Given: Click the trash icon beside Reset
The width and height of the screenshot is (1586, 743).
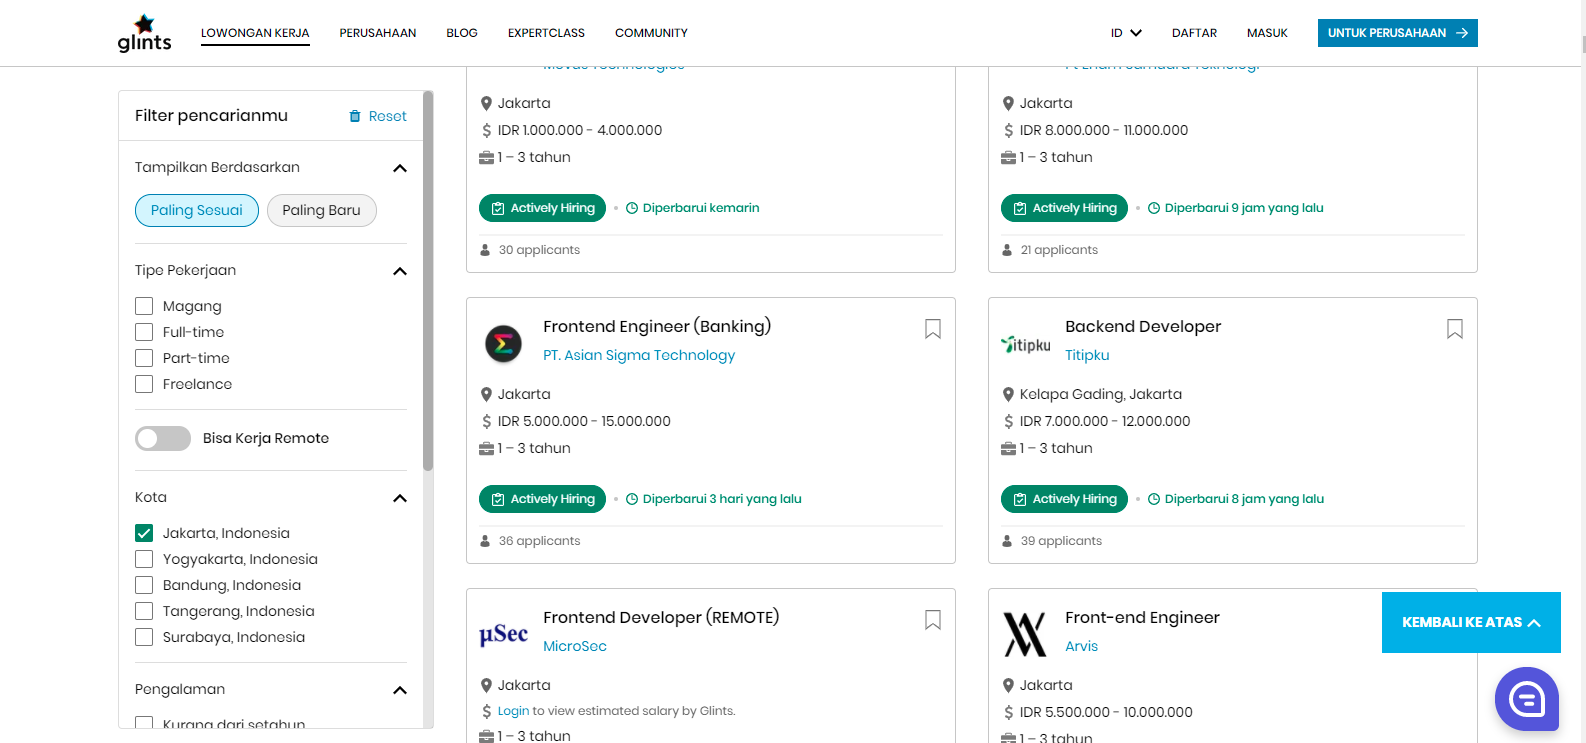Looking at the screenshot, I should pos(355,116).
